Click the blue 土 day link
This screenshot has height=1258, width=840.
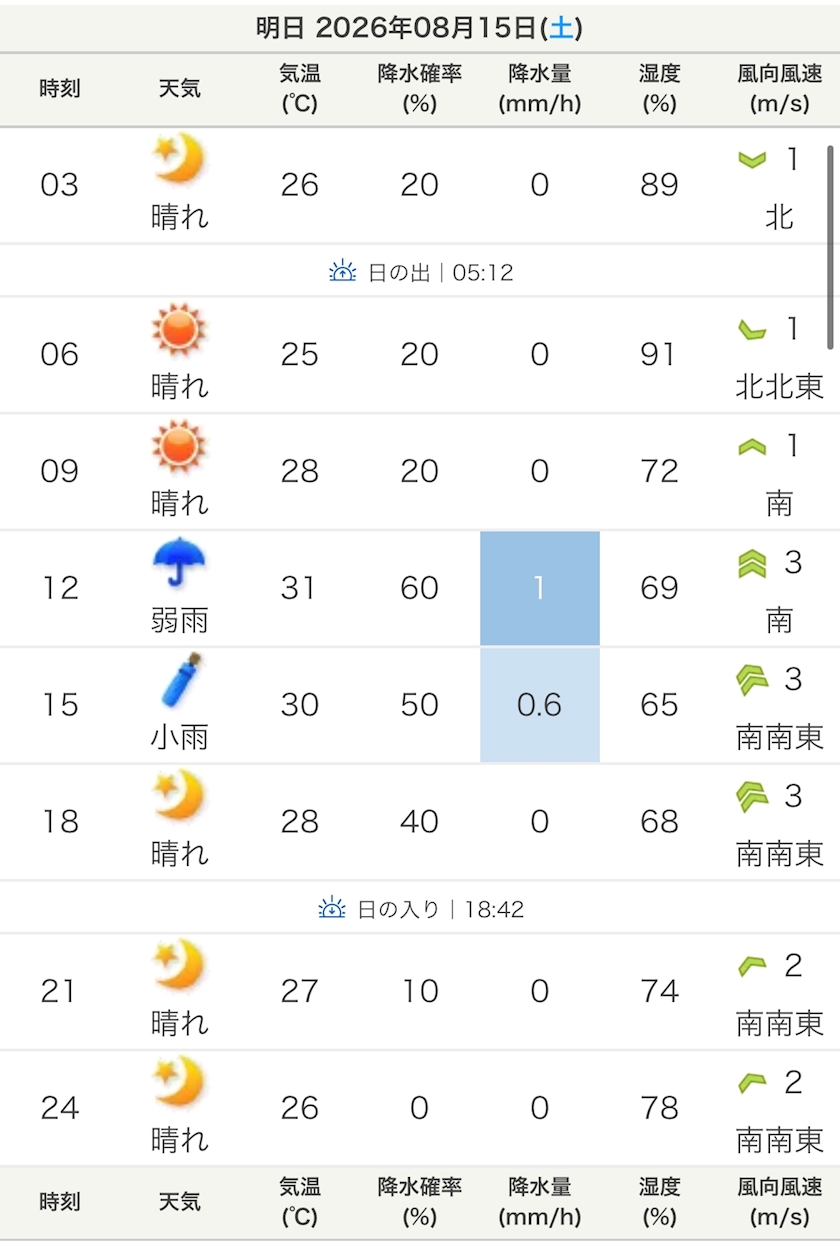click(562, 28)
